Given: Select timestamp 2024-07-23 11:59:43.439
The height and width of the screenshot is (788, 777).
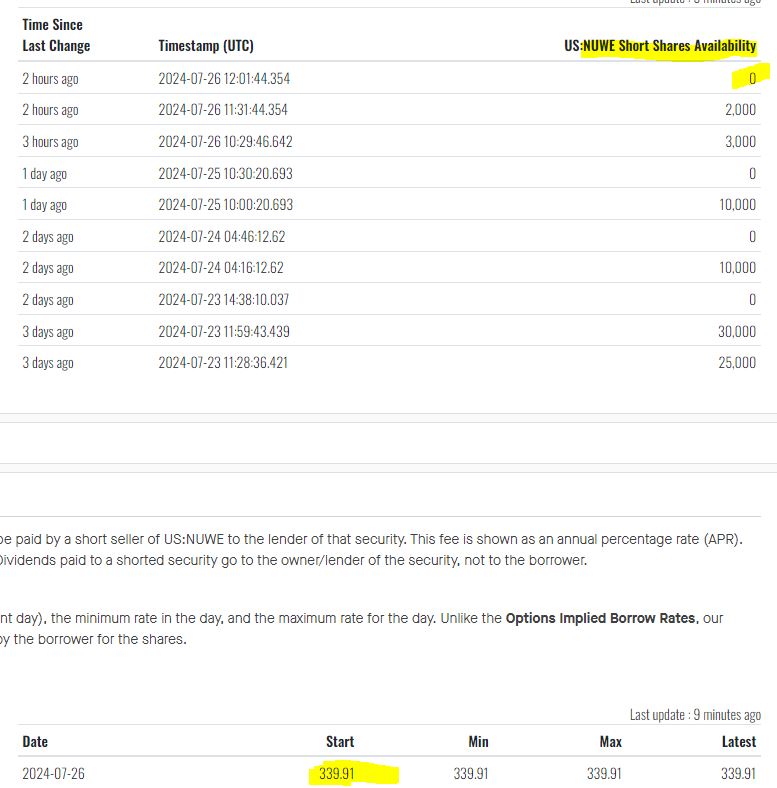Looking at the screenshot, I should [x=224, y=331].
